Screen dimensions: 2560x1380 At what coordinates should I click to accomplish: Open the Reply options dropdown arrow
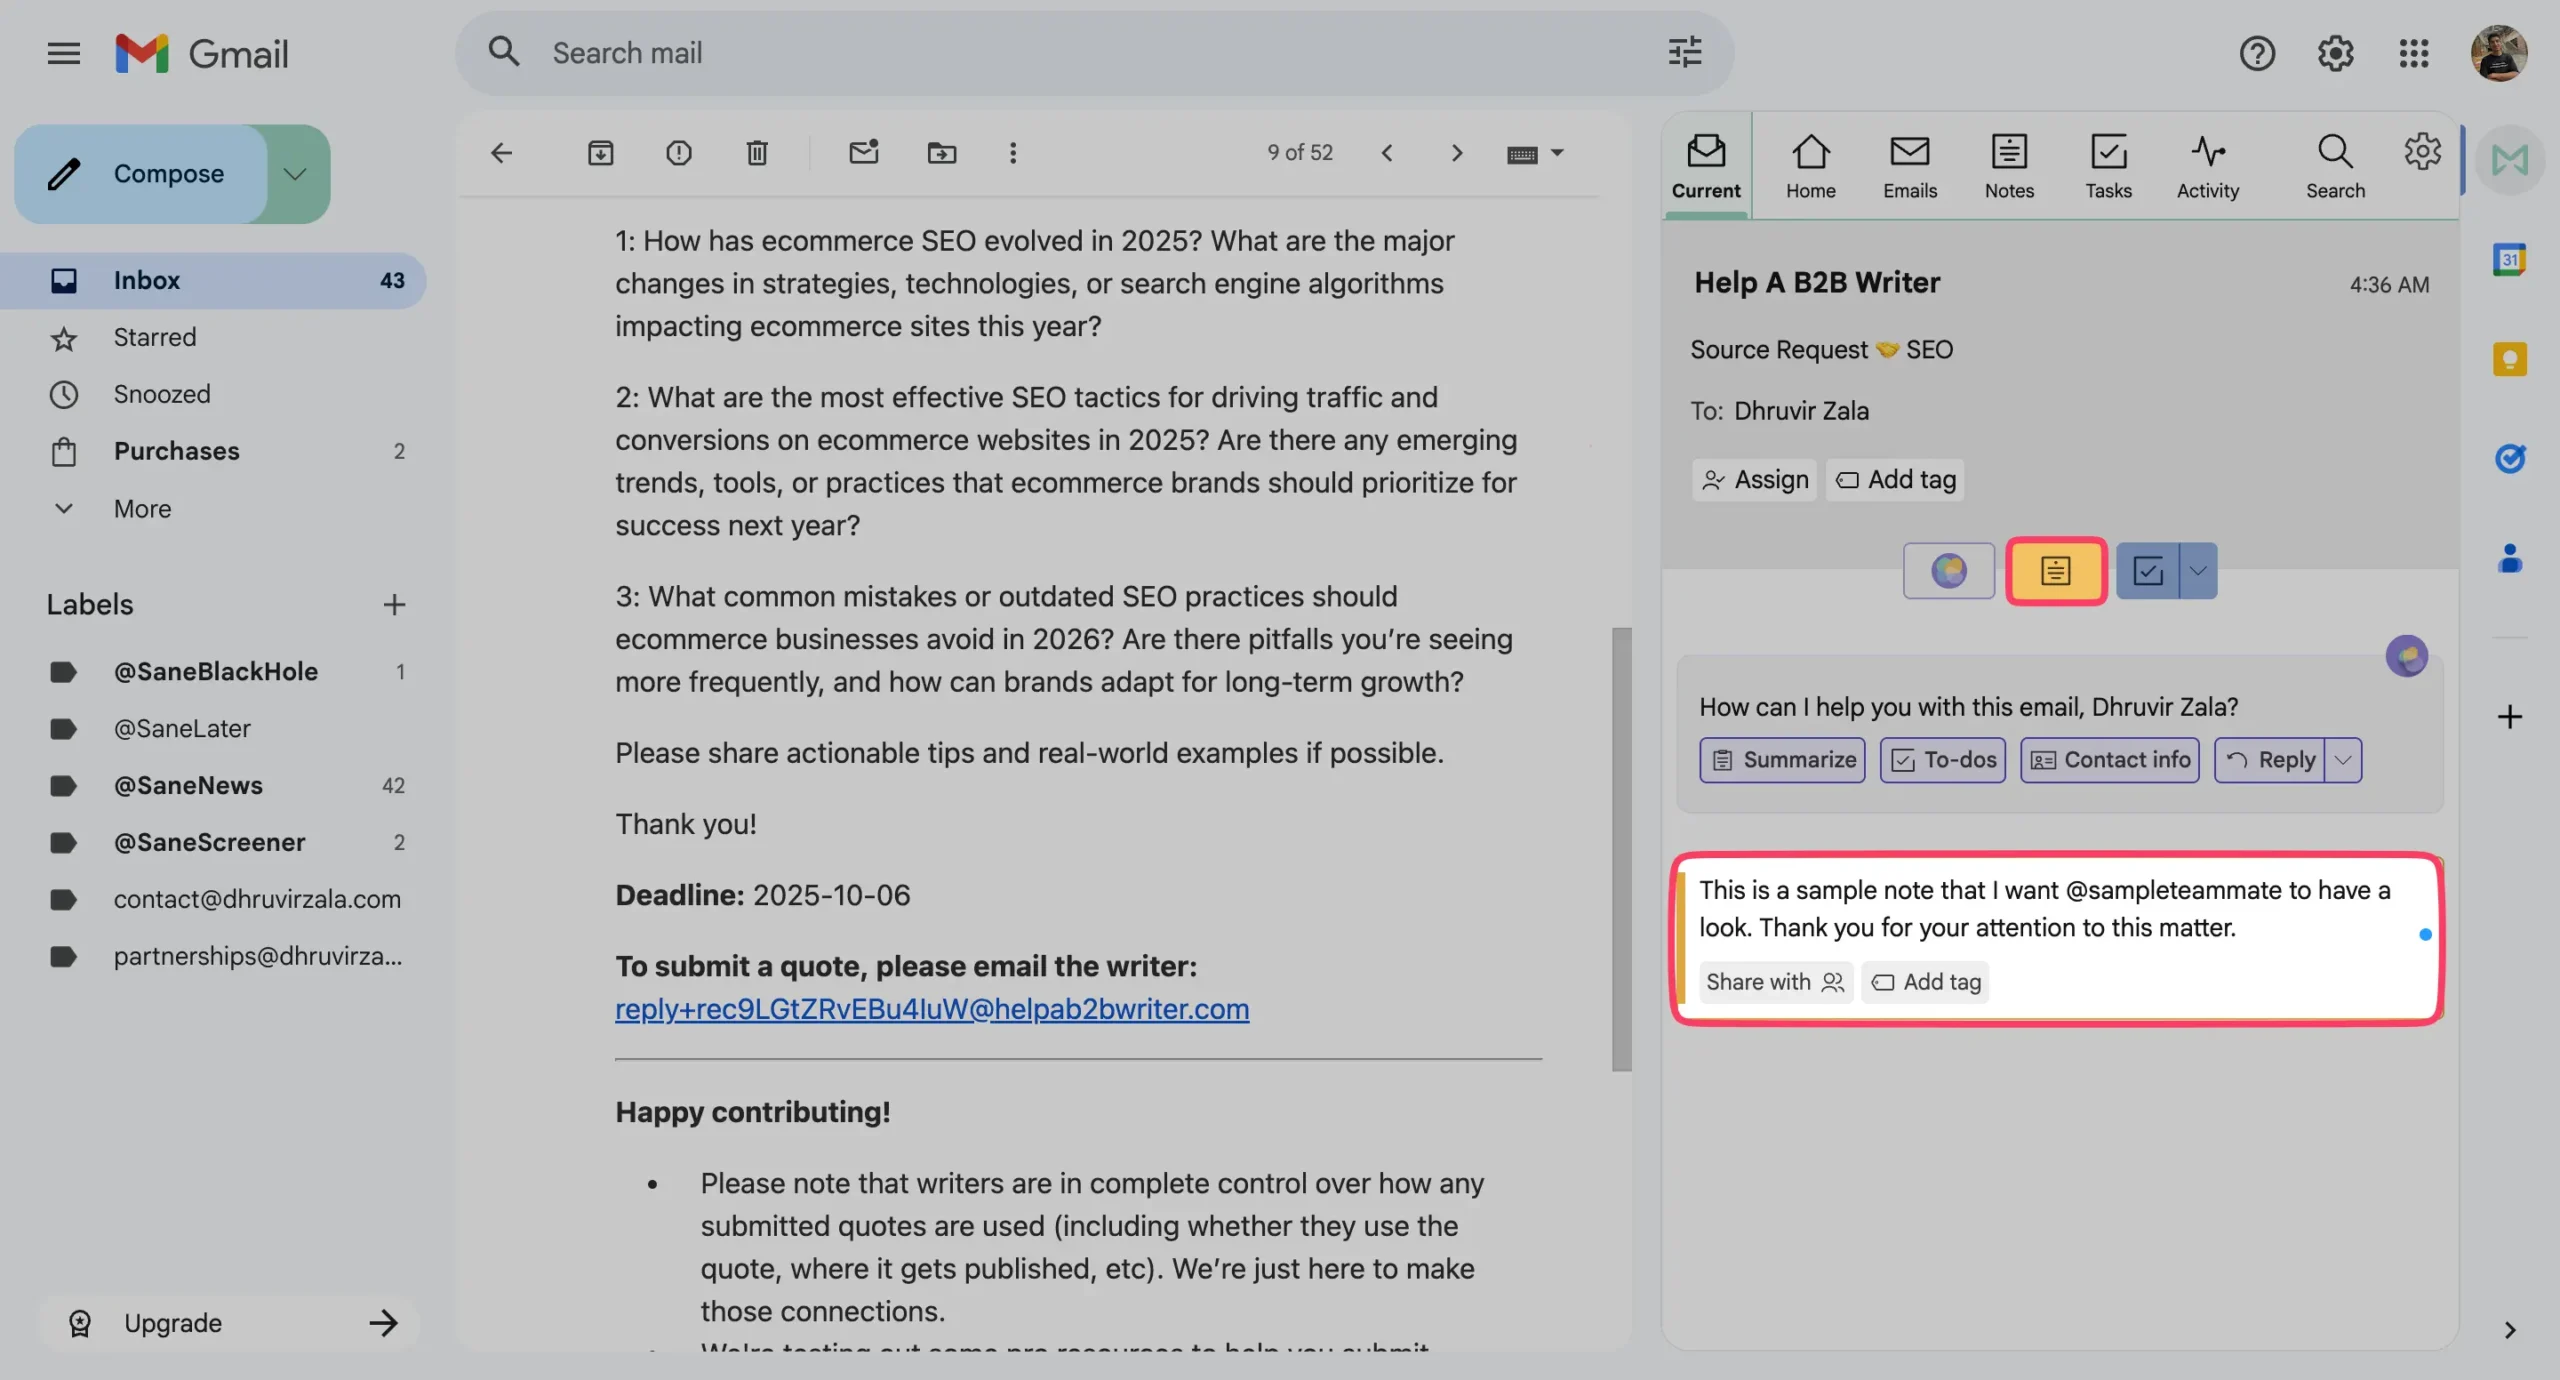[x=2343, y=760]
